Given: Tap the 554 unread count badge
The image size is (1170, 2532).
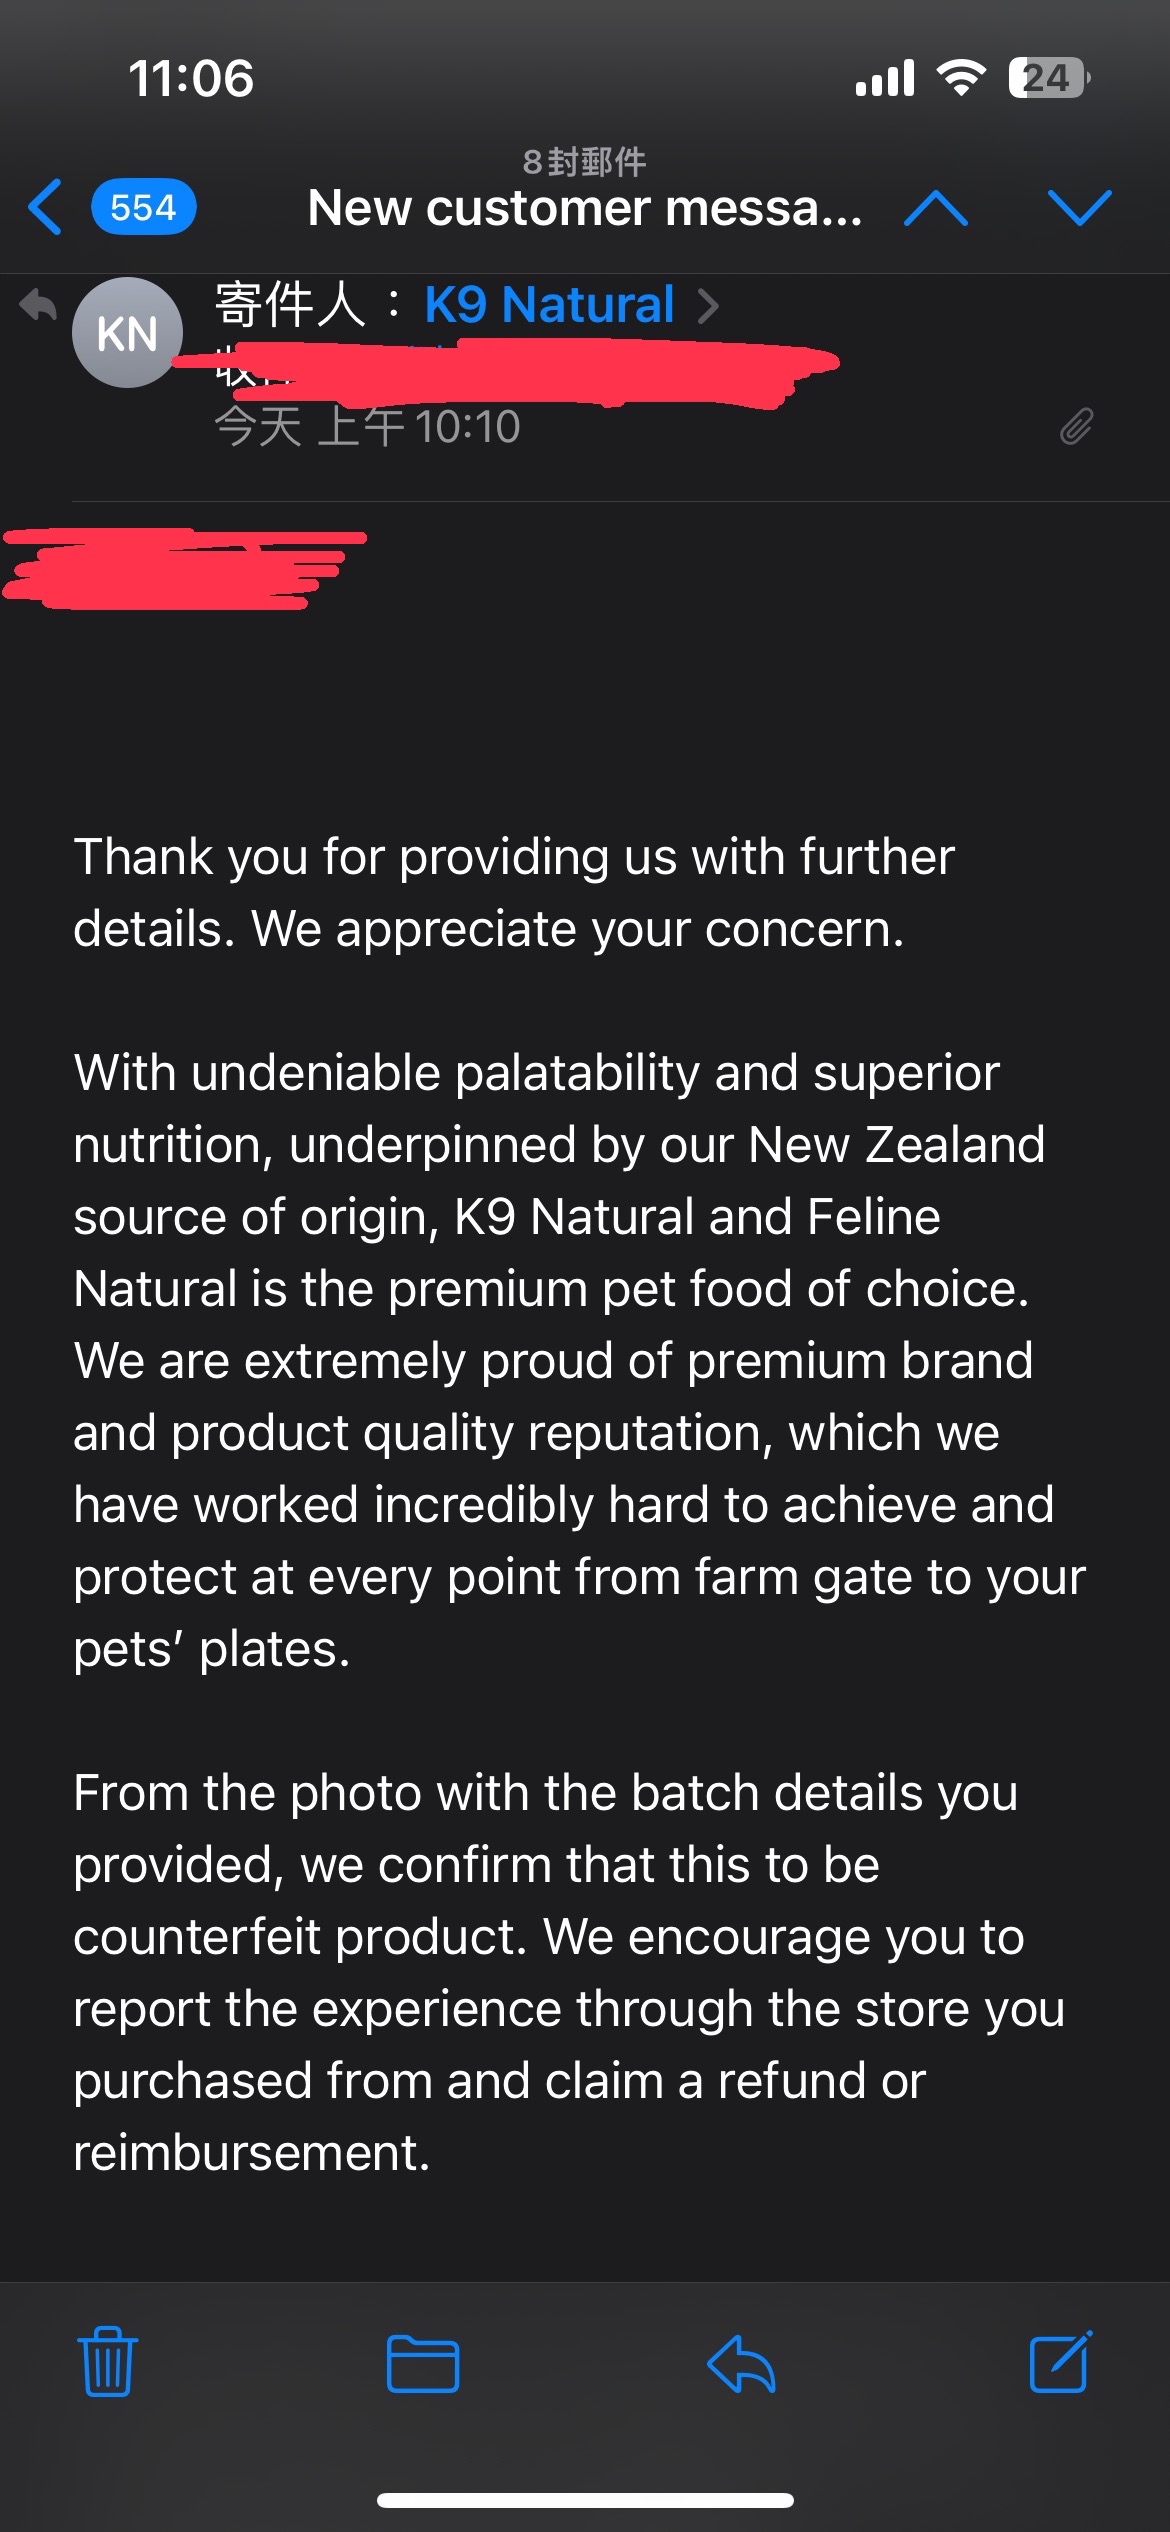Looking at the screenshot, I should click(143, 208).
